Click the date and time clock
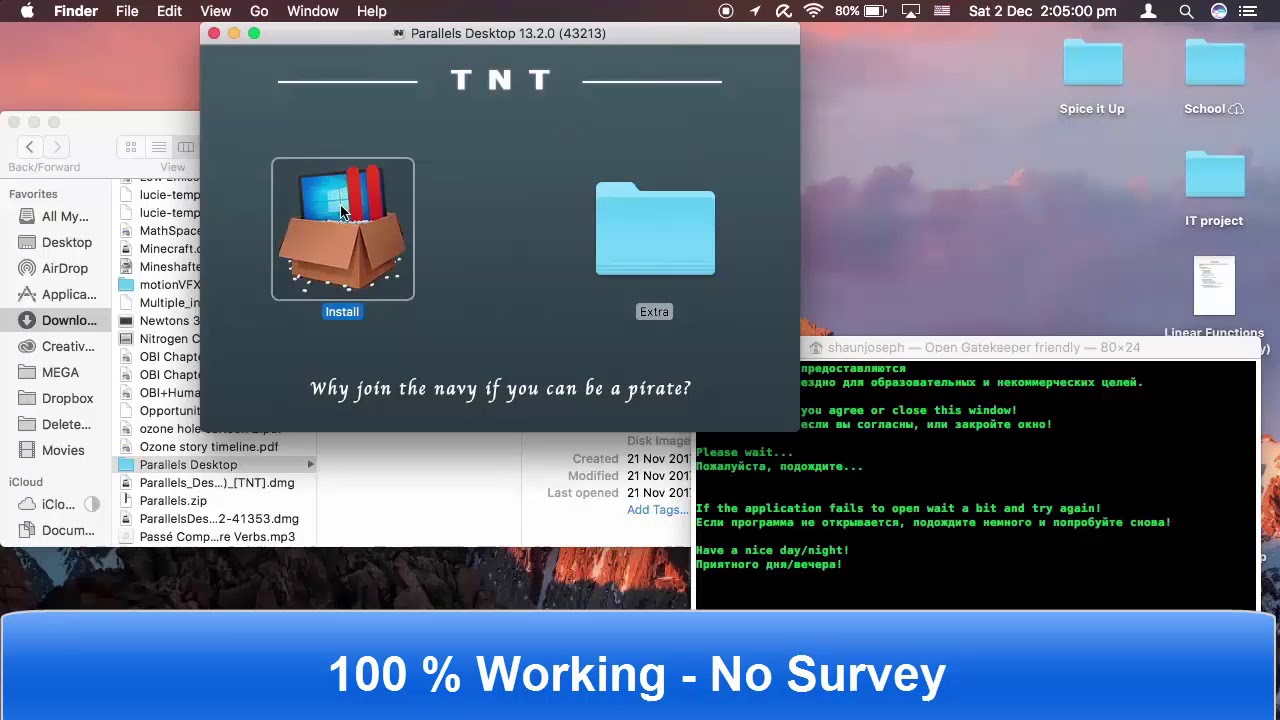The height and width of the screenshot is (720, 1280). click(x=1043, y=11)
